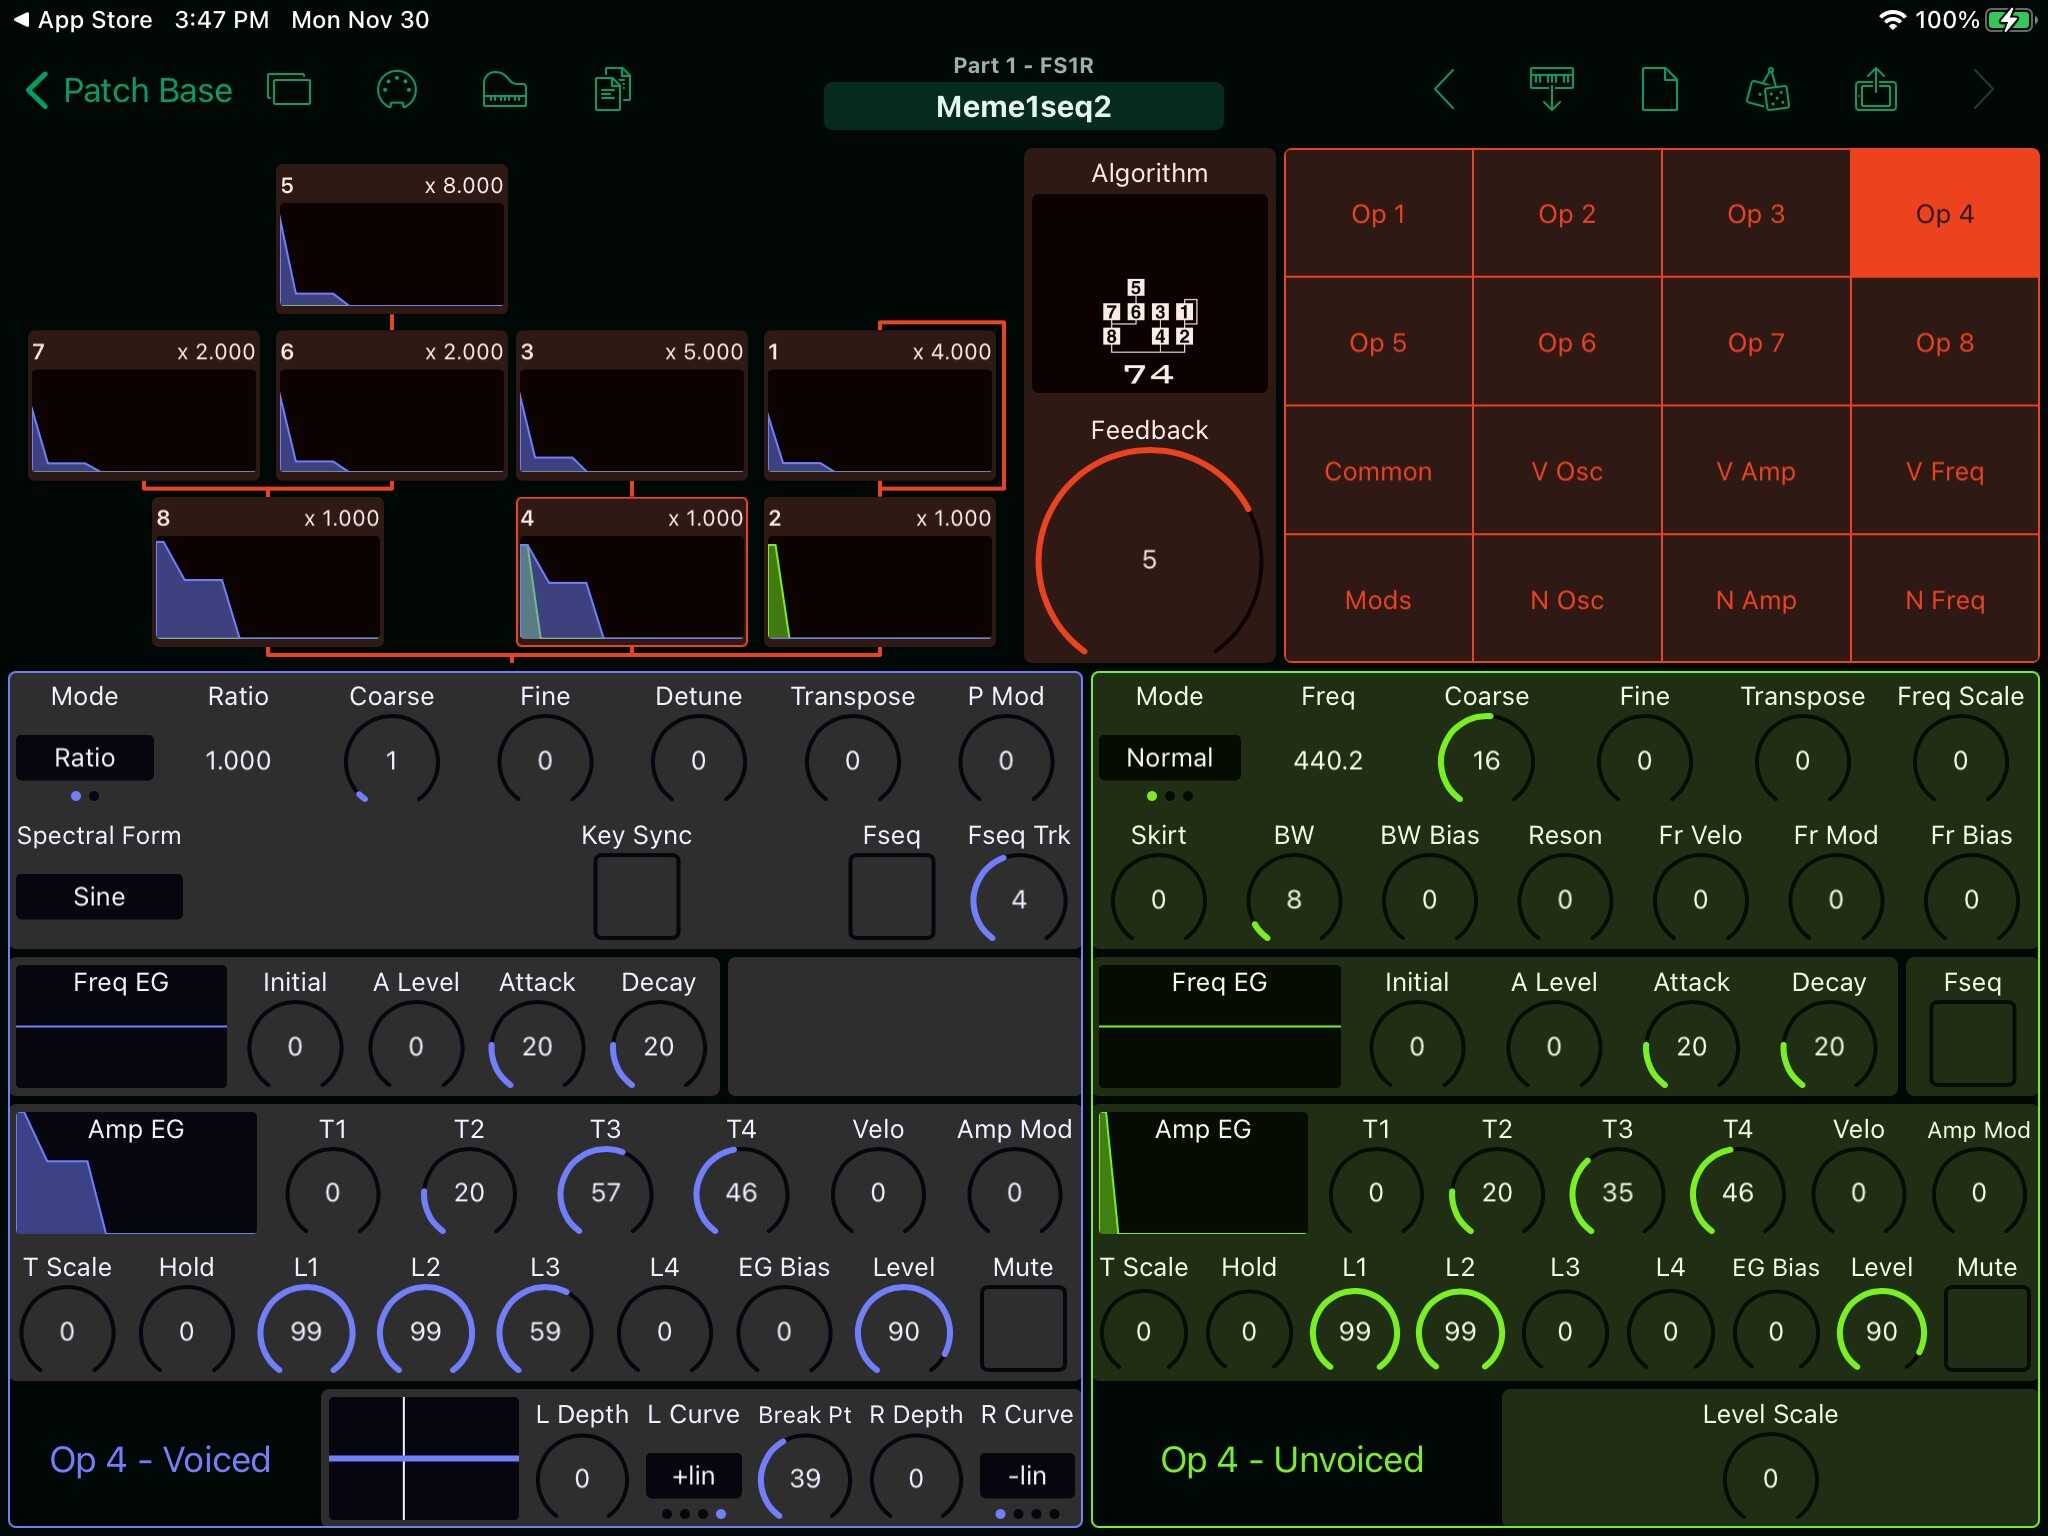Randomize patch with dice icon
Viewport: 2048px width, 1536px height.
[x=1768, y=91]
